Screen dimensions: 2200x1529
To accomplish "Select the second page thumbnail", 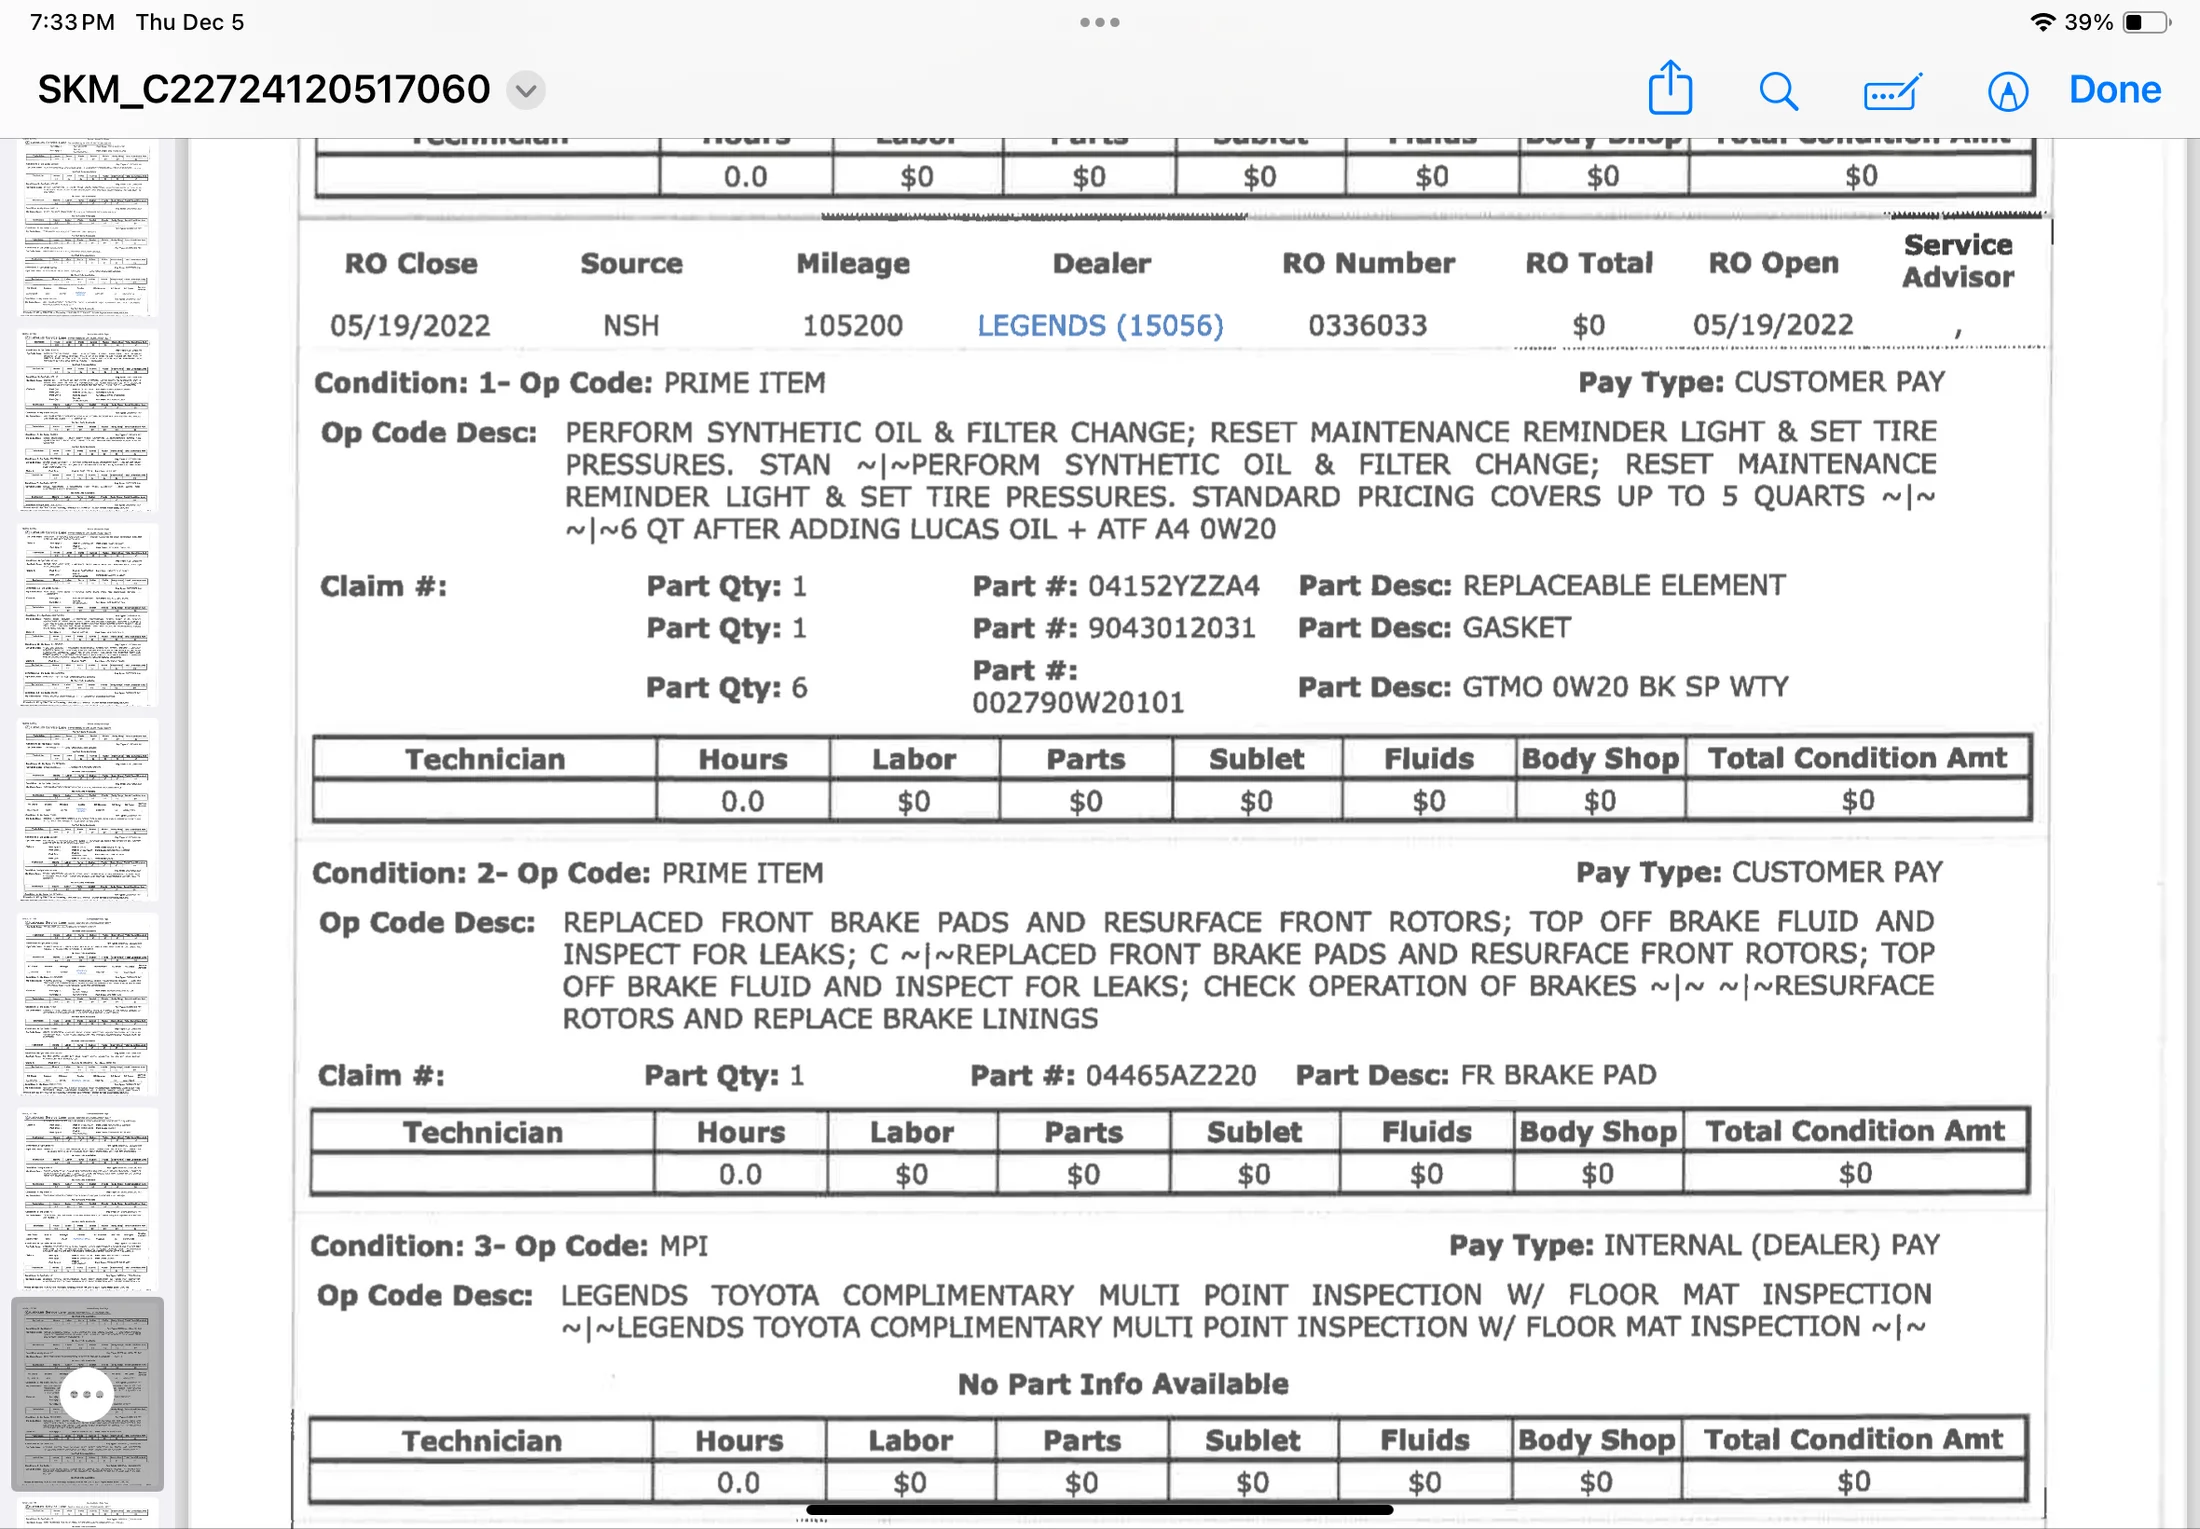I will click(x=86, y=420).
